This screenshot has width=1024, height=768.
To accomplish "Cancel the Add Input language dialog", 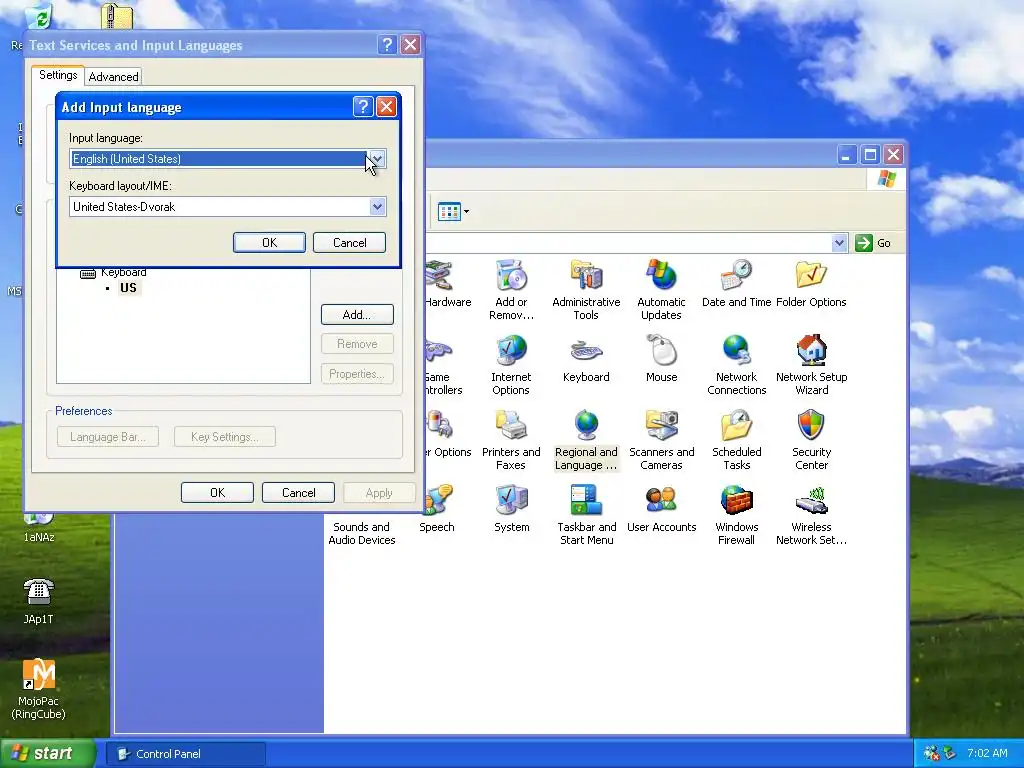I will pos(349,242).
